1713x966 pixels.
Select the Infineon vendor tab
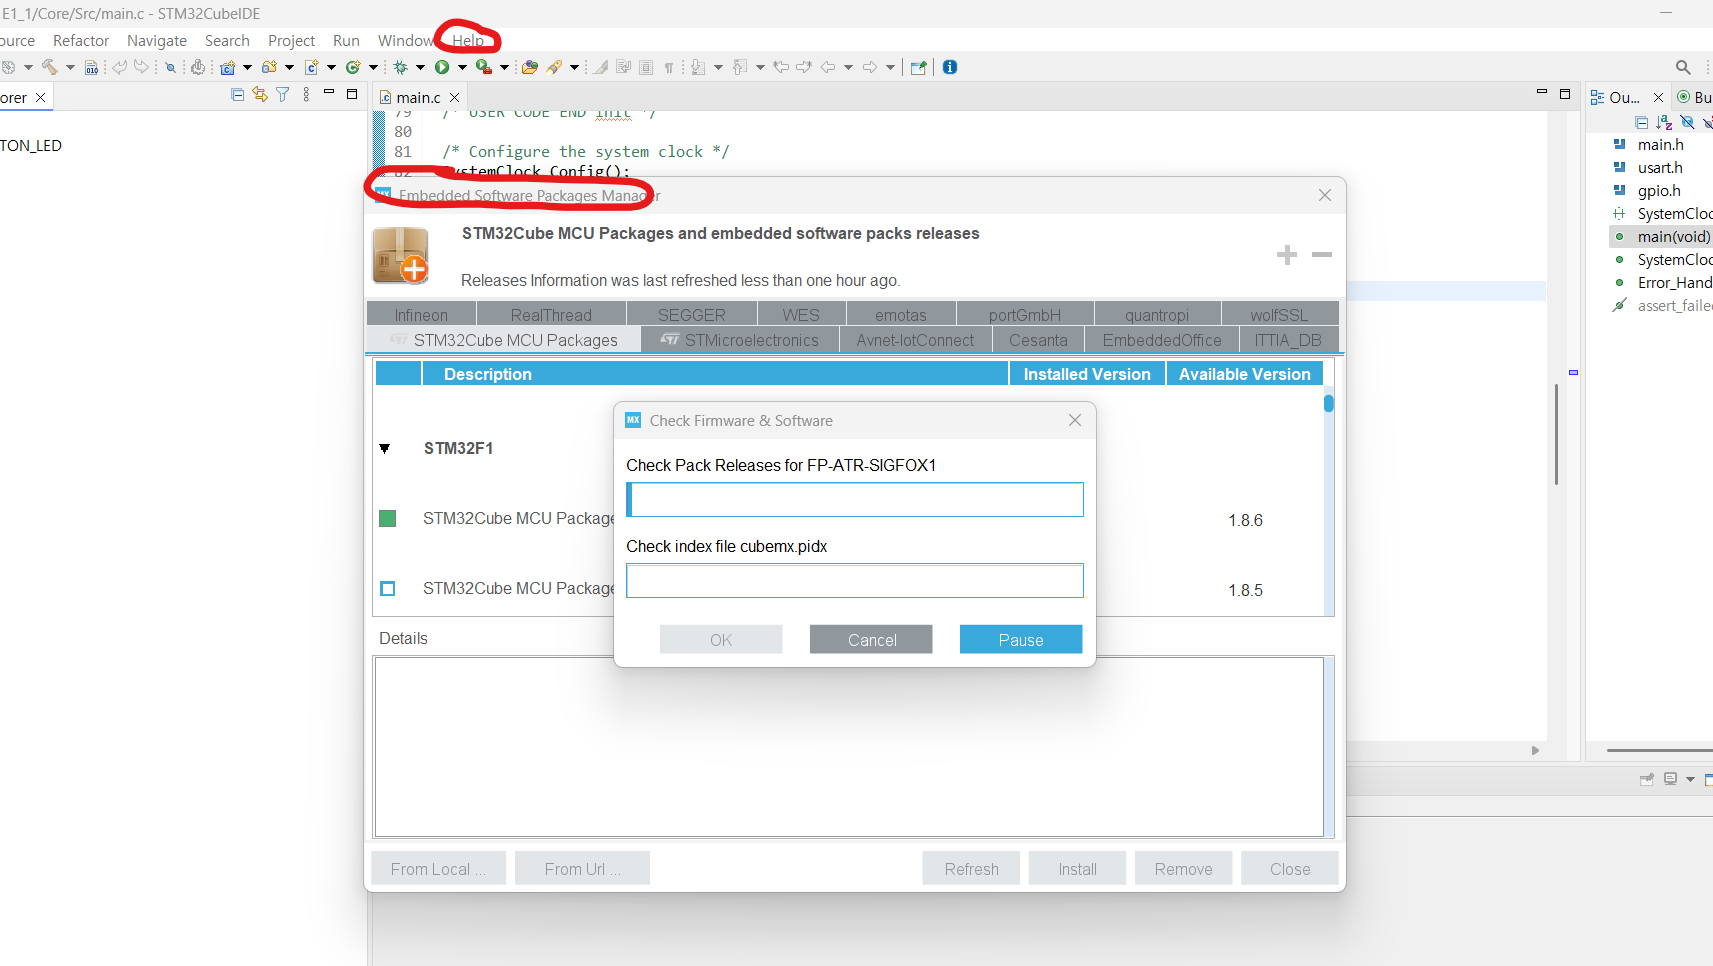pyautogui.click(x=421, y=315)
